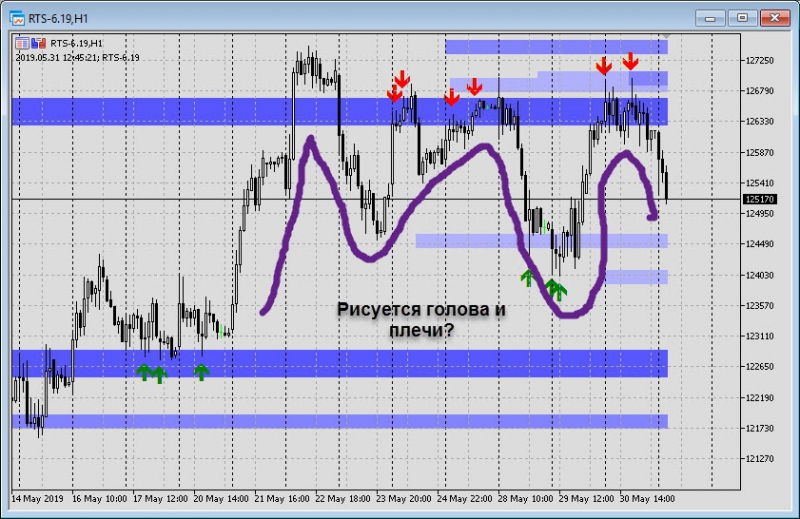Click the 125870 price scale value

pos(760,153)
